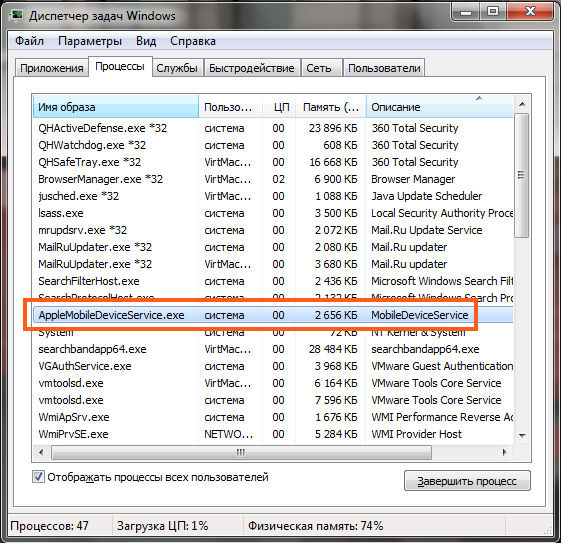Image resolution: width=561 pixels, height=543 pixels.
Task: Sort by Описание column header
Action: point(440,107)
